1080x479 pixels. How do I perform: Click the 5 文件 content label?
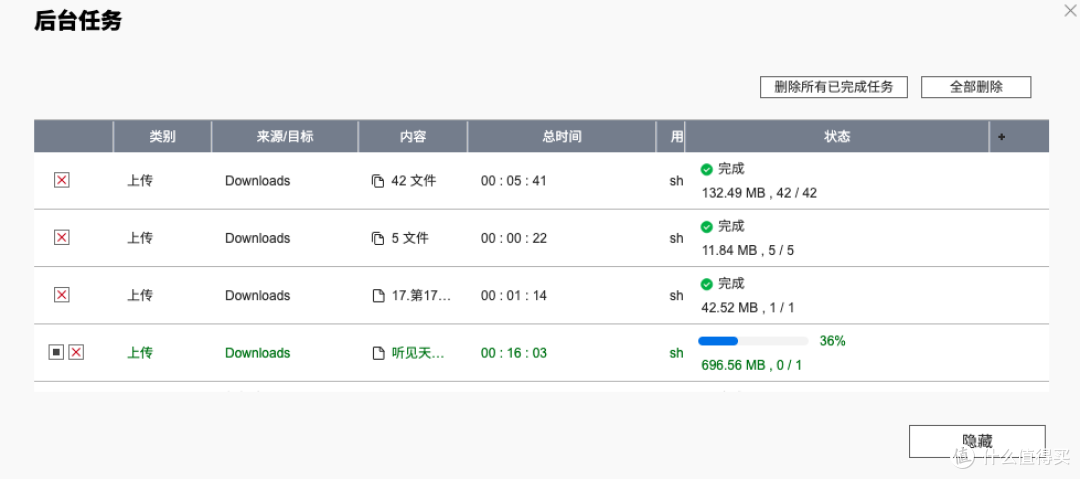pyautogui.click(x=410, y=238)
